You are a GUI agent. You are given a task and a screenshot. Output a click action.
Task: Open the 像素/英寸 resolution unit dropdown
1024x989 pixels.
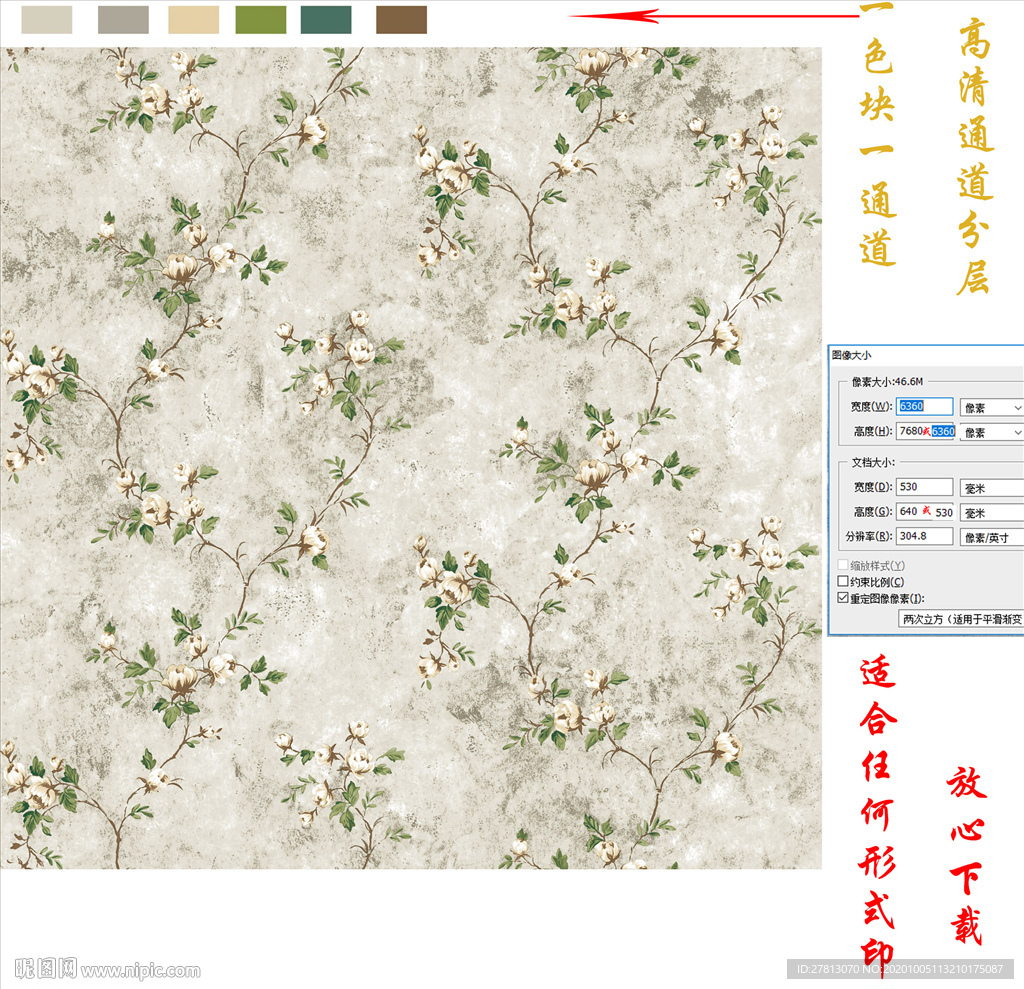[x=992, y=538]
